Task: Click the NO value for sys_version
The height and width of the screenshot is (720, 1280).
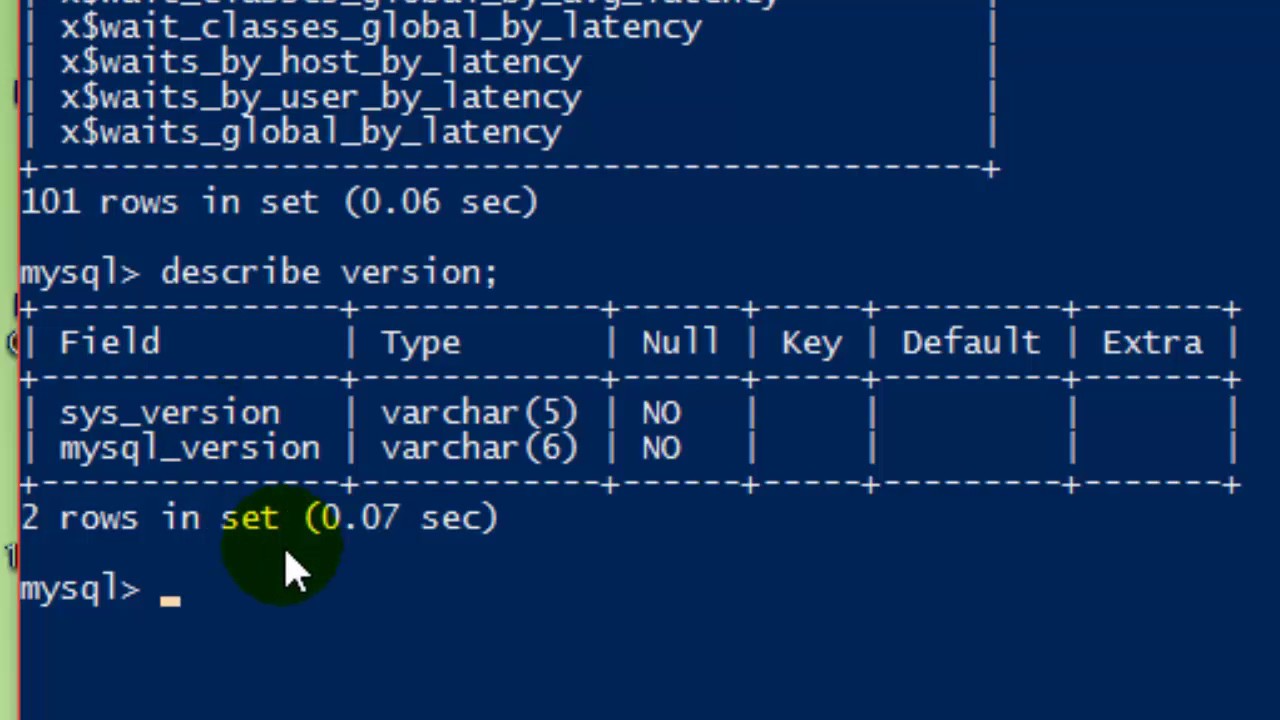Action: (661, 414)
